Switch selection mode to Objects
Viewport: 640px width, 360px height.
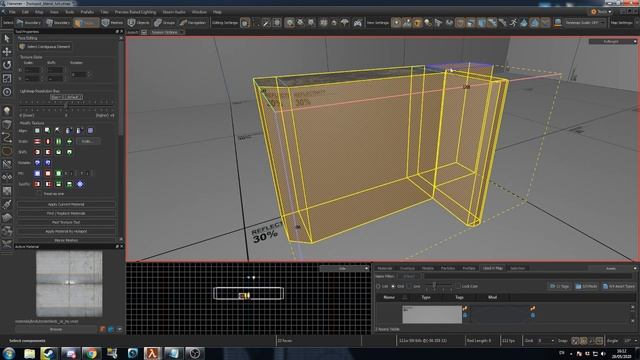(139, 23)
